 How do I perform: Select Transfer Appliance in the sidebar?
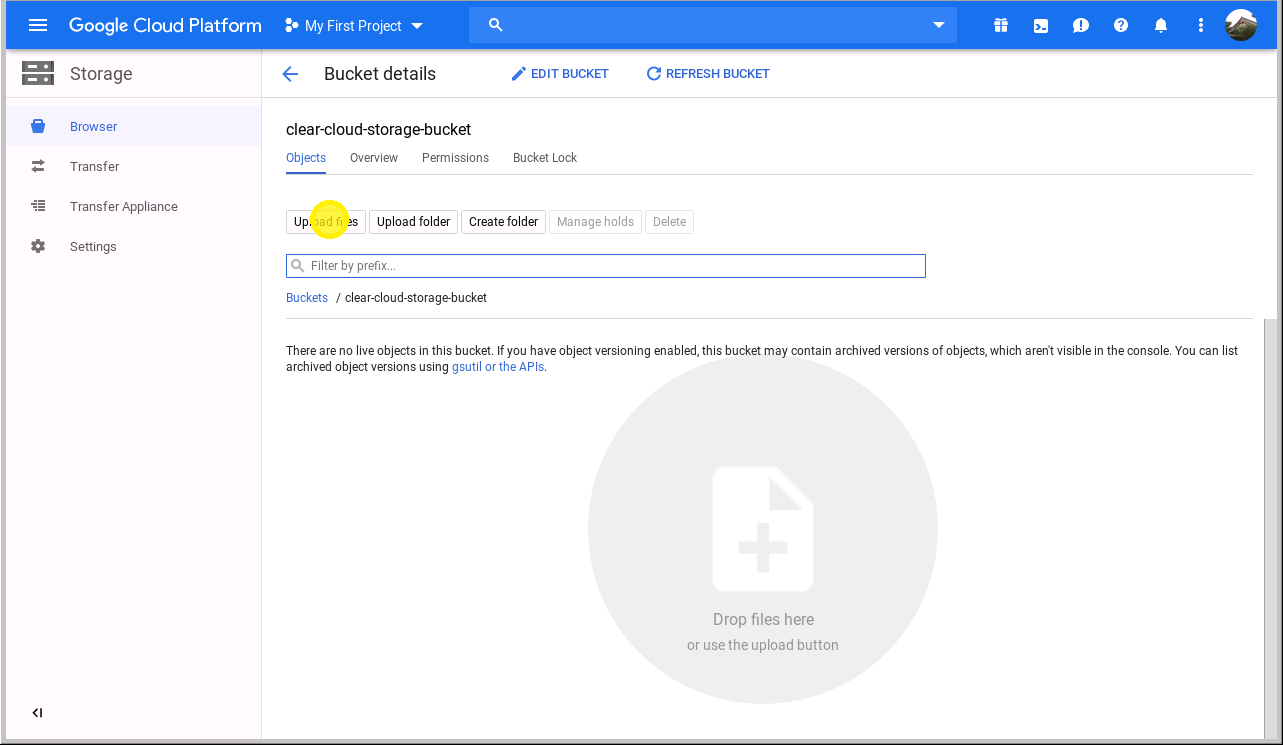coord(134,206)
